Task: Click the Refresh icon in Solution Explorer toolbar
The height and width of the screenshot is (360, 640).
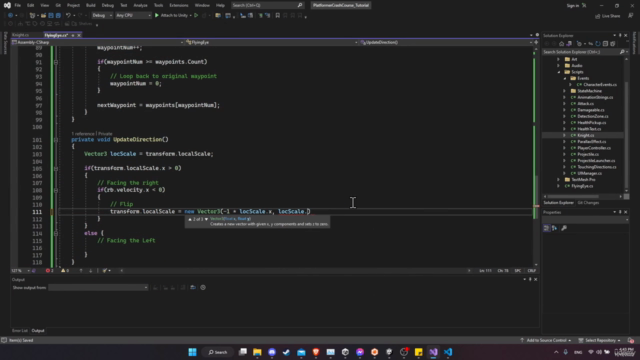Action: pyautogui.click(x=598, y=44)
